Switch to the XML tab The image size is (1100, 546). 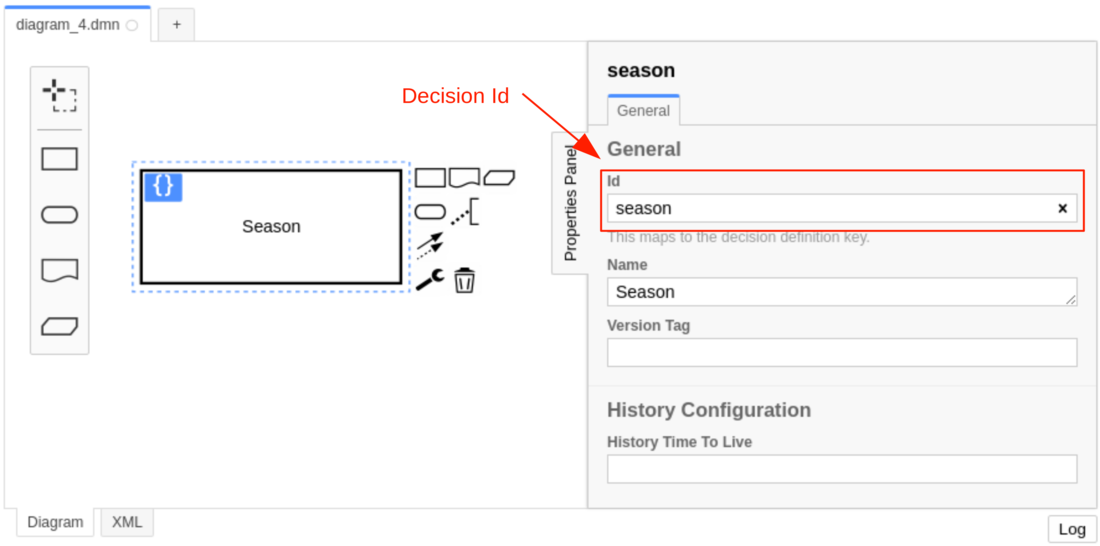coord(127,522)
